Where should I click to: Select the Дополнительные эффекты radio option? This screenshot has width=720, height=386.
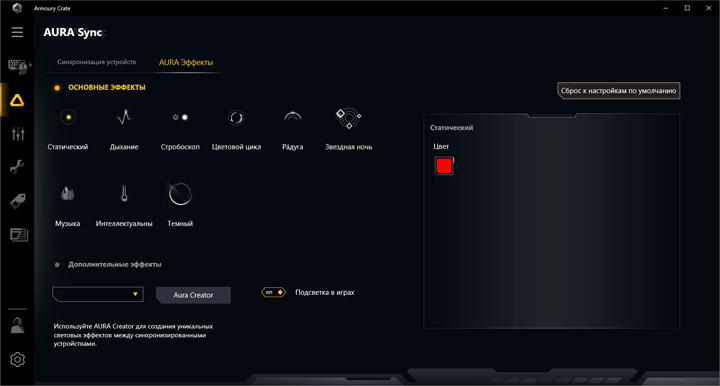pyautogui.click(x=57, y=265)
